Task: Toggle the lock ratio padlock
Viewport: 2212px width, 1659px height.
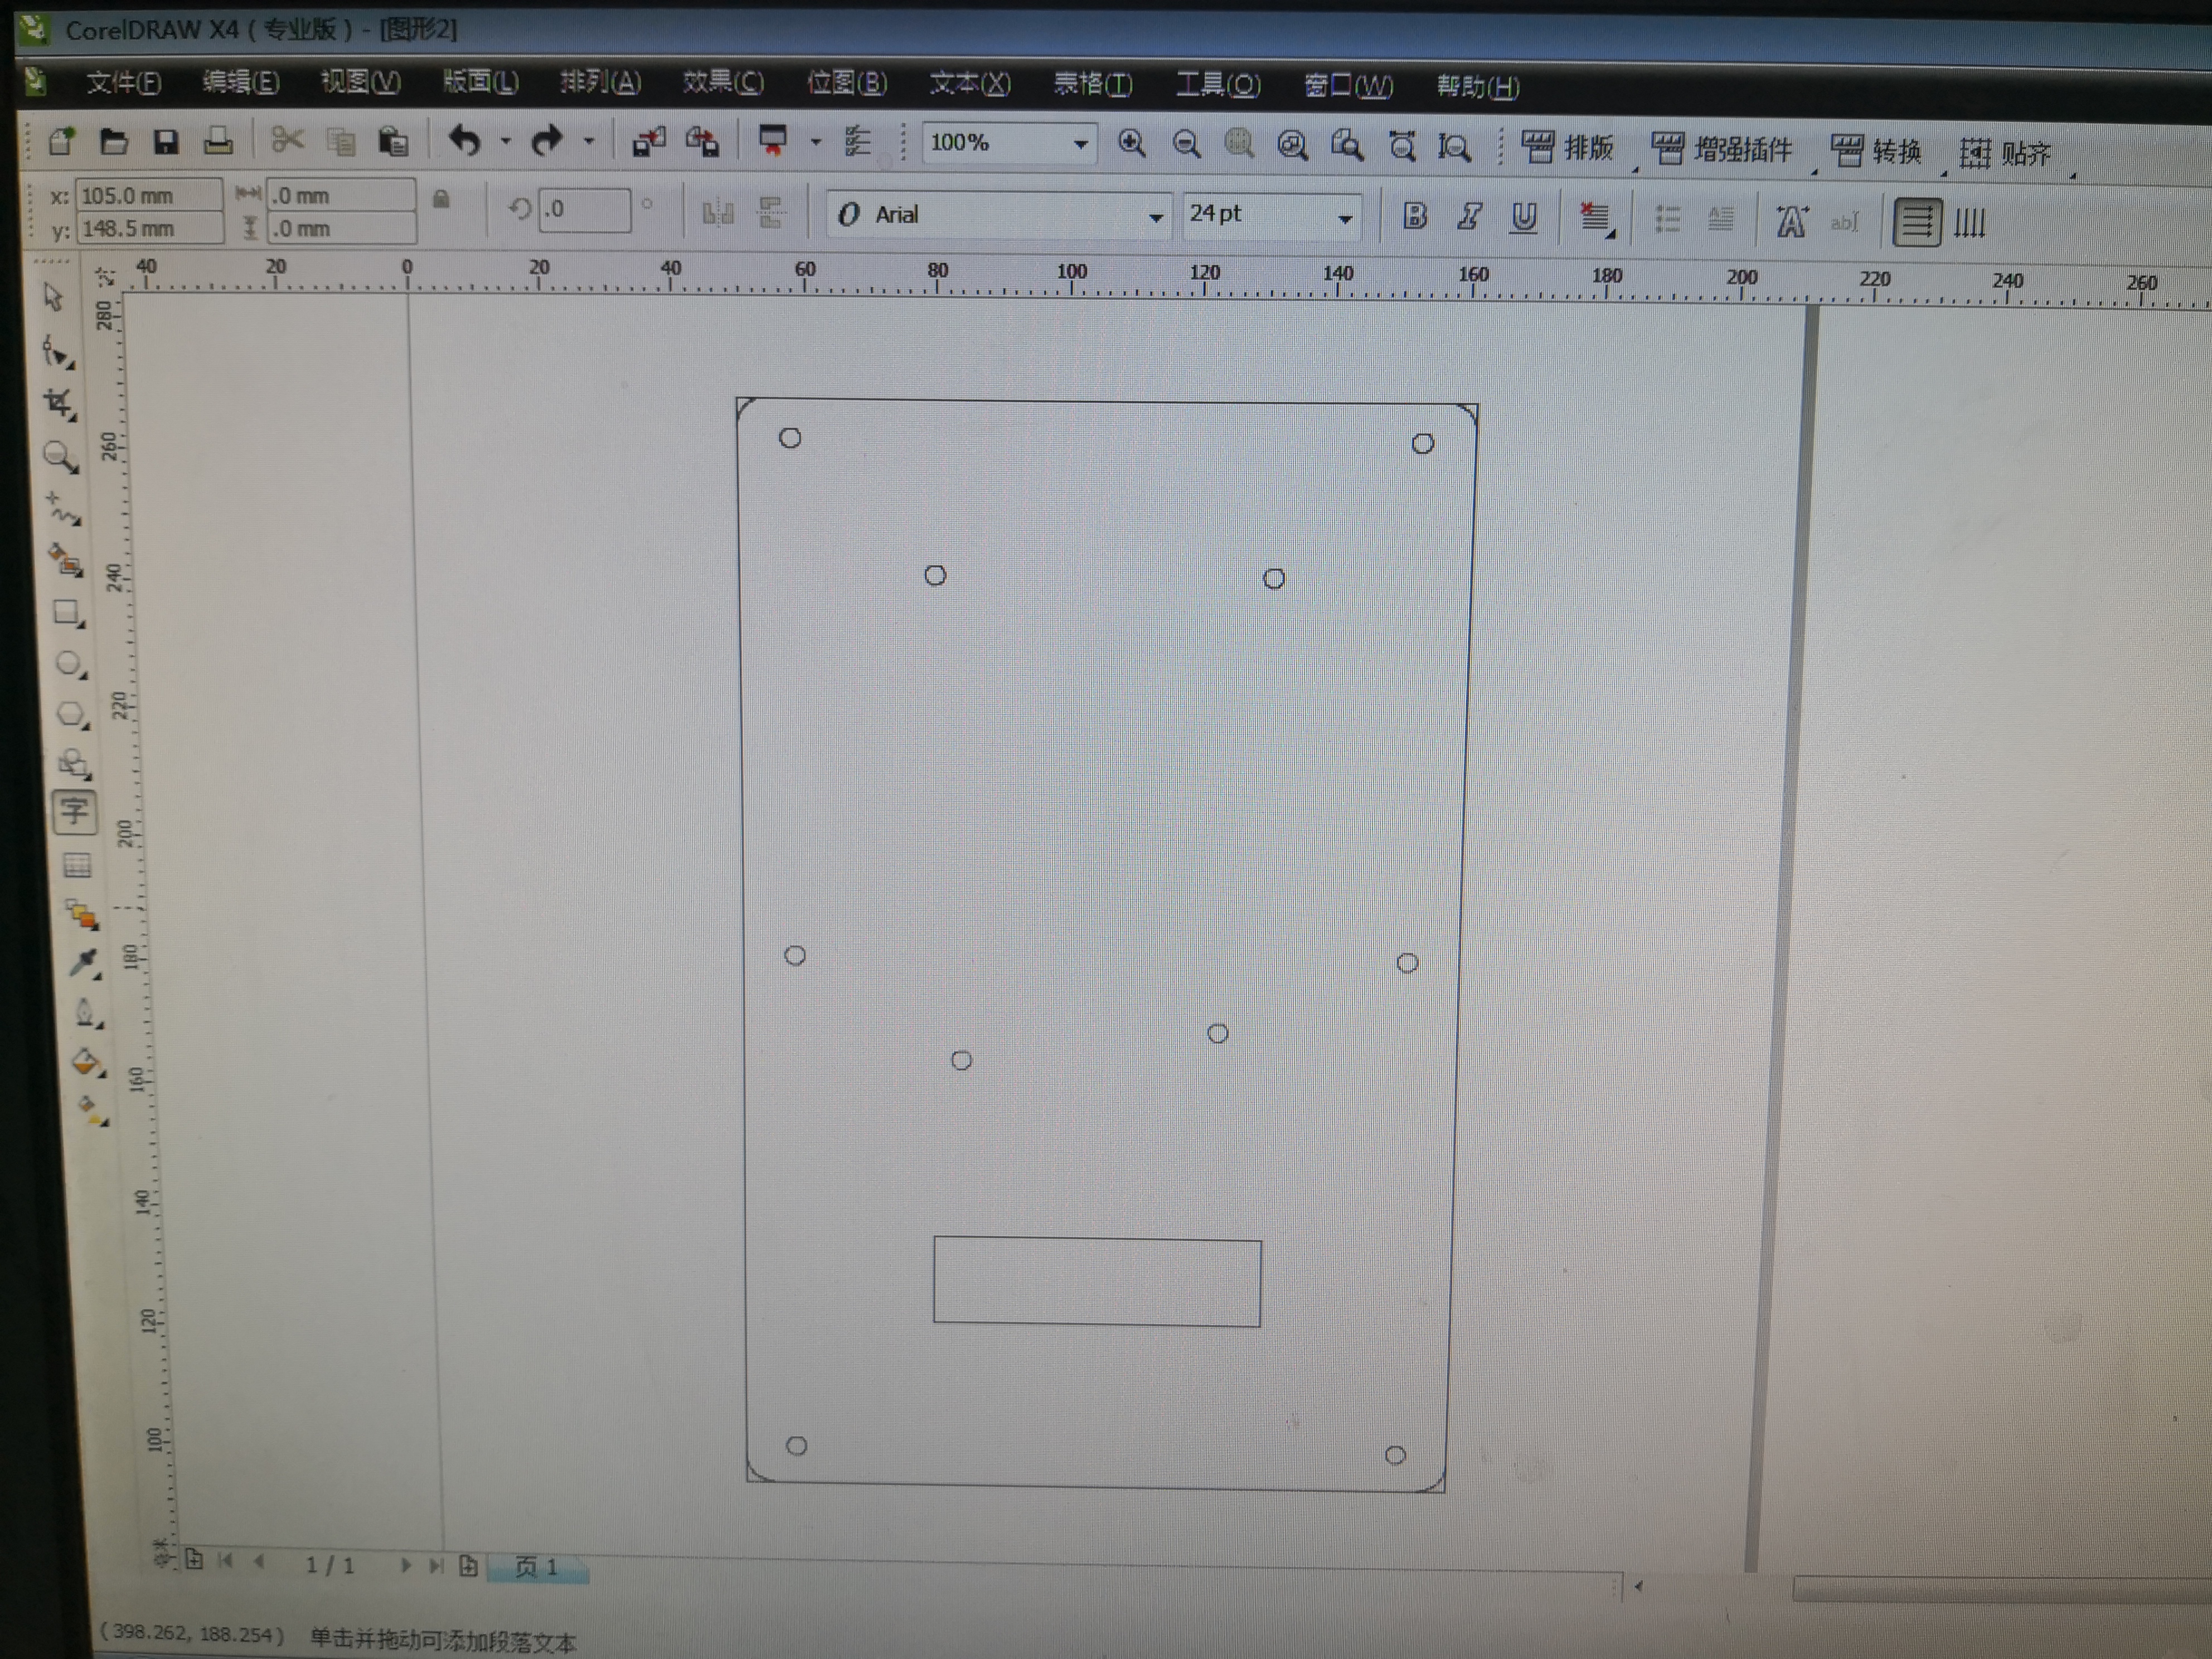Action: click(441, 199)
